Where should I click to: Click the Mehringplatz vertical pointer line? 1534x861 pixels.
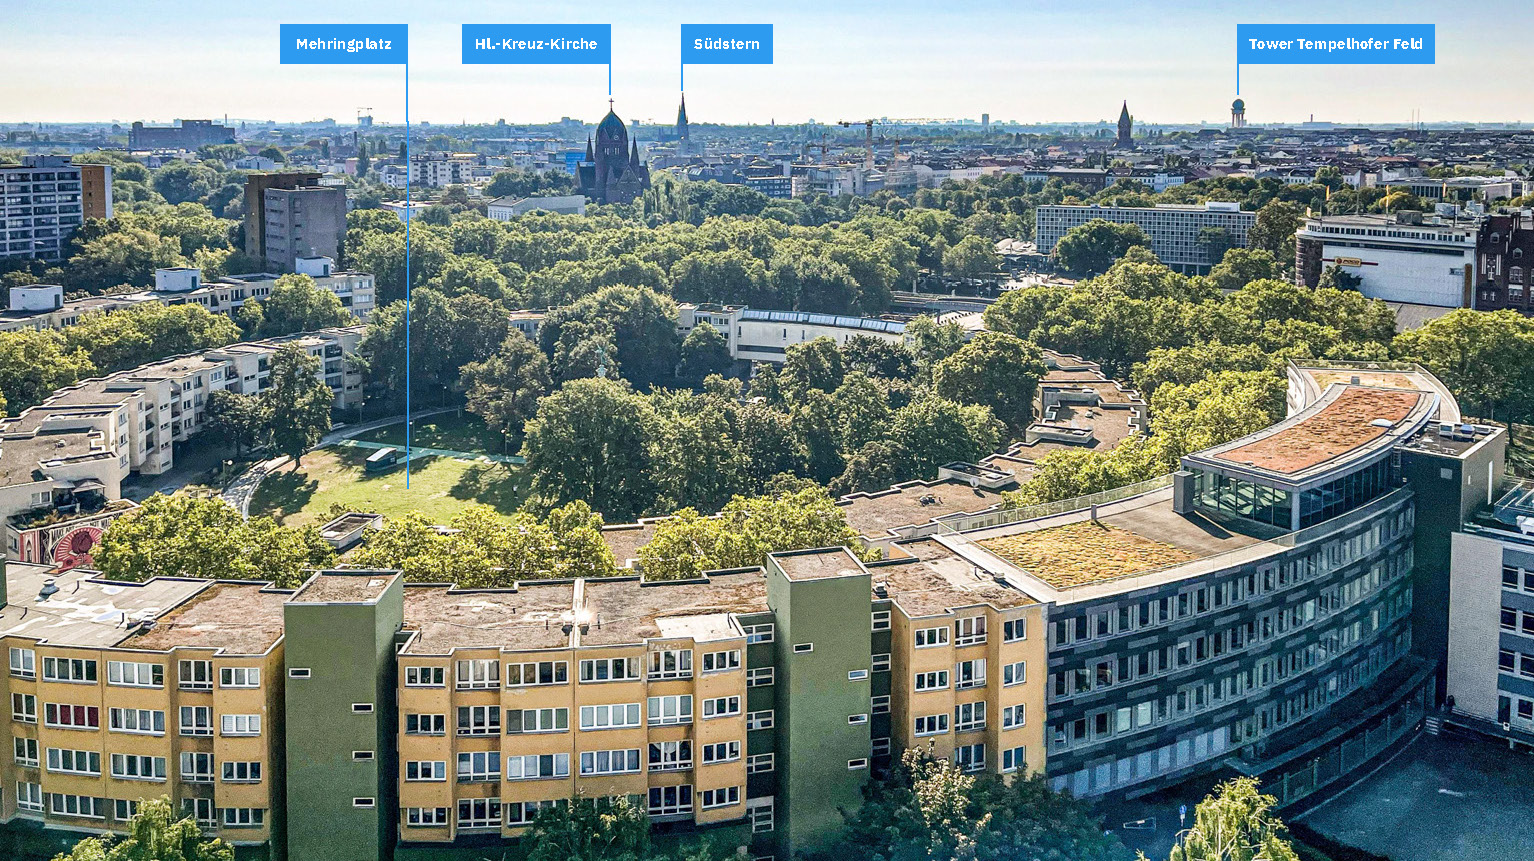(407, 276)
